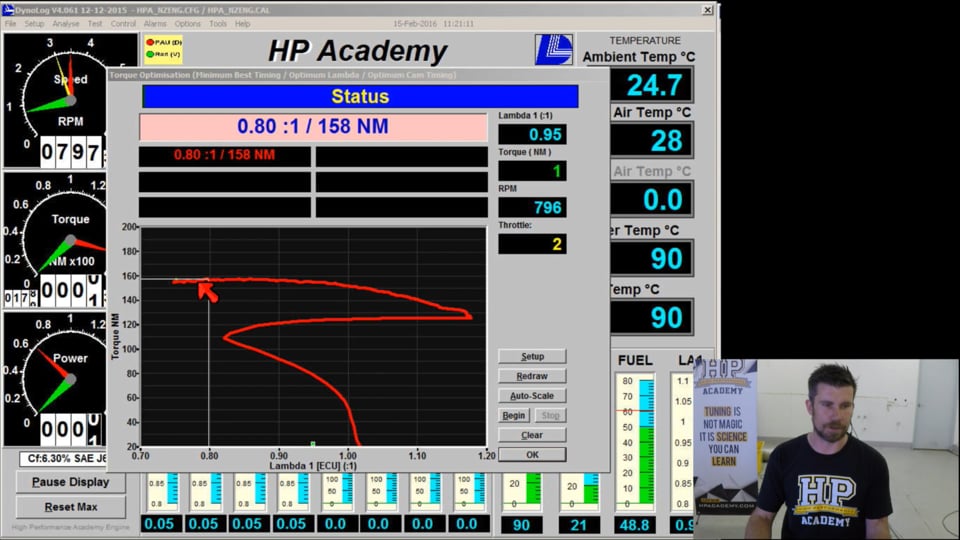The height and width of the screenshot is (540, 960).
Task: Click the DynoLog app icon in title bar
Action: point(8,9)
